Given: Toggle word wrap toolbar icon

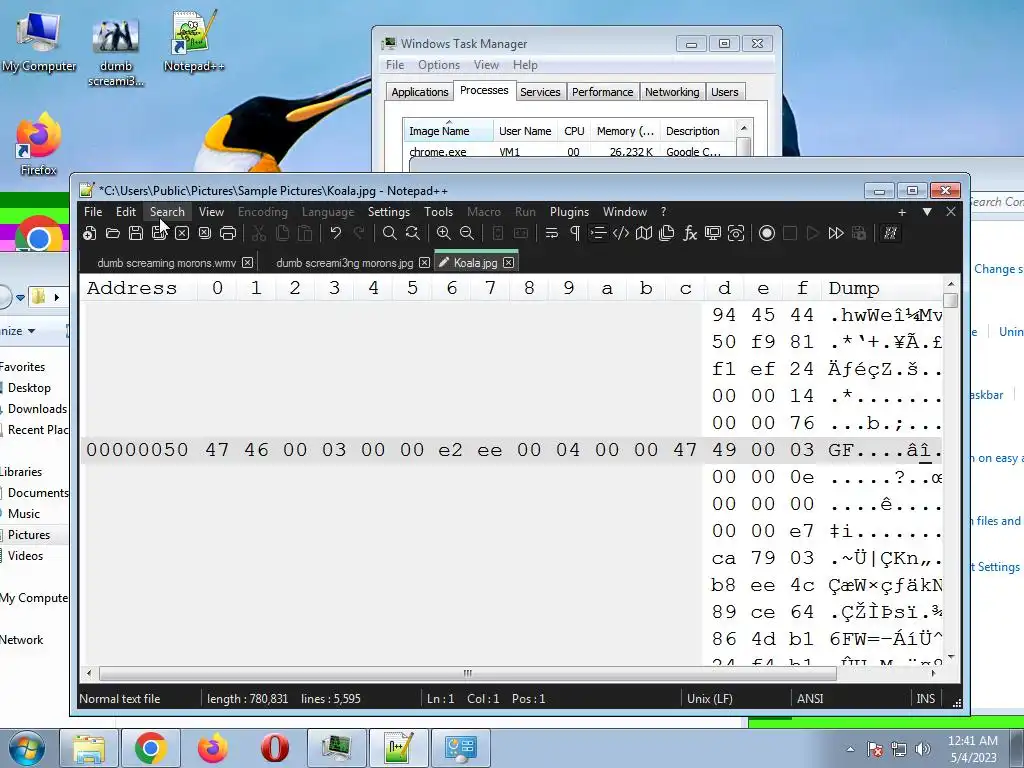Looking at the screenshot, I should point(552,233).
